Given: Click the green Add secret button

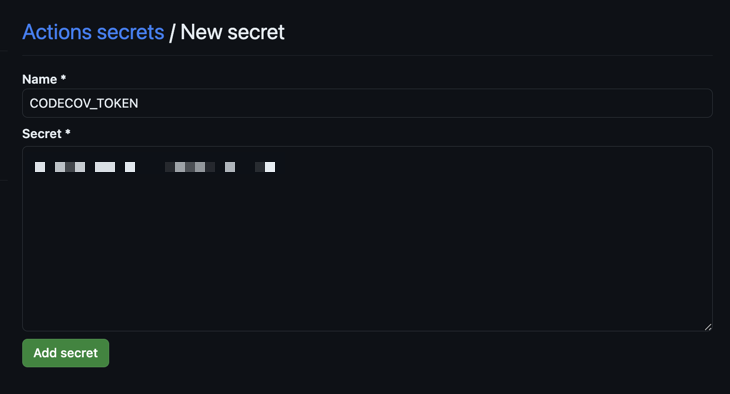Looking at the screenshot, I should point(66,353).
